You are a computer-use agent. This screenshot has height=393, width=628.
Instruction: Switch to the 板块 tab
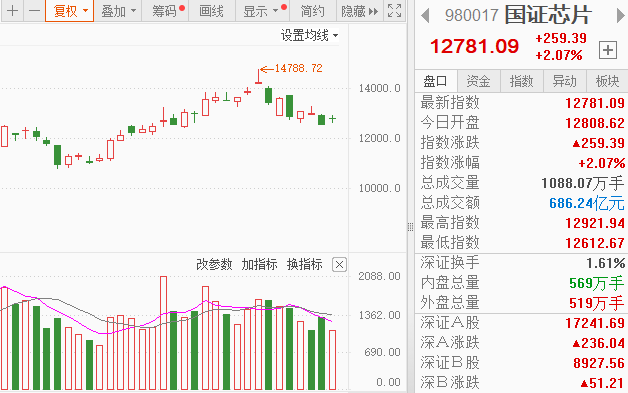(608, 81)
